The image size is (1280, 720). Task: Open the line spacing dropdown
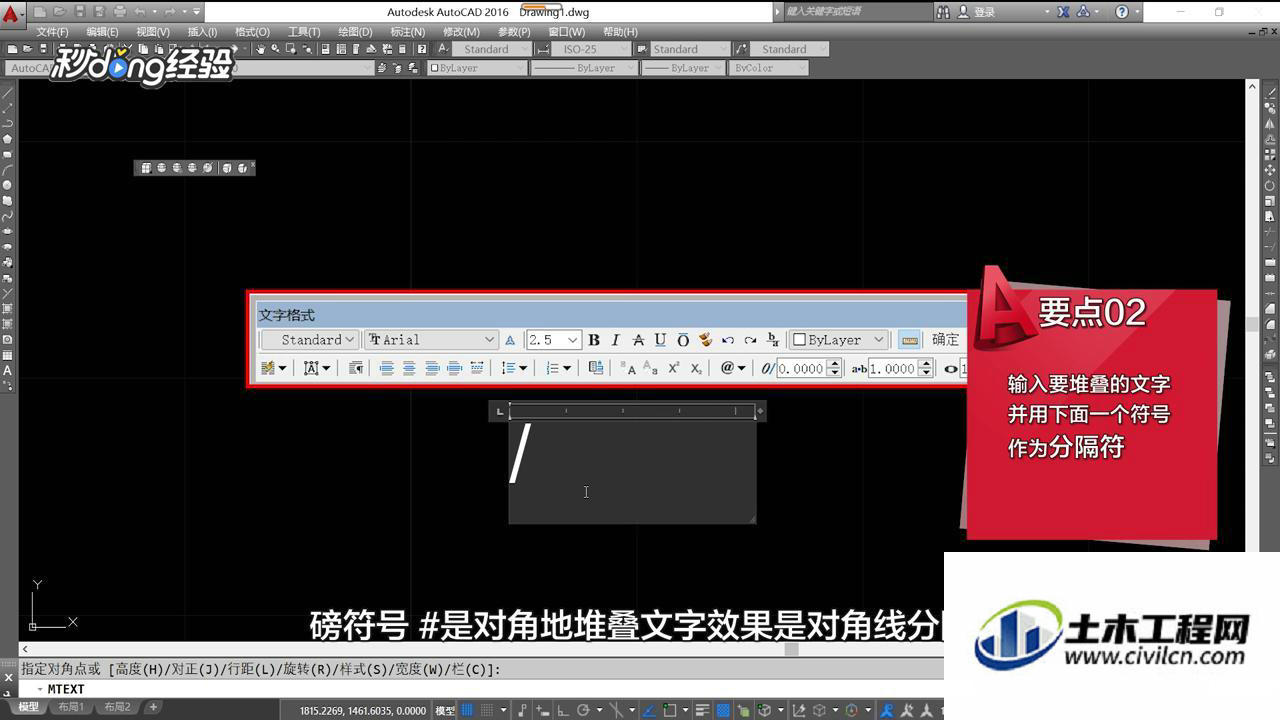point(514,368)
